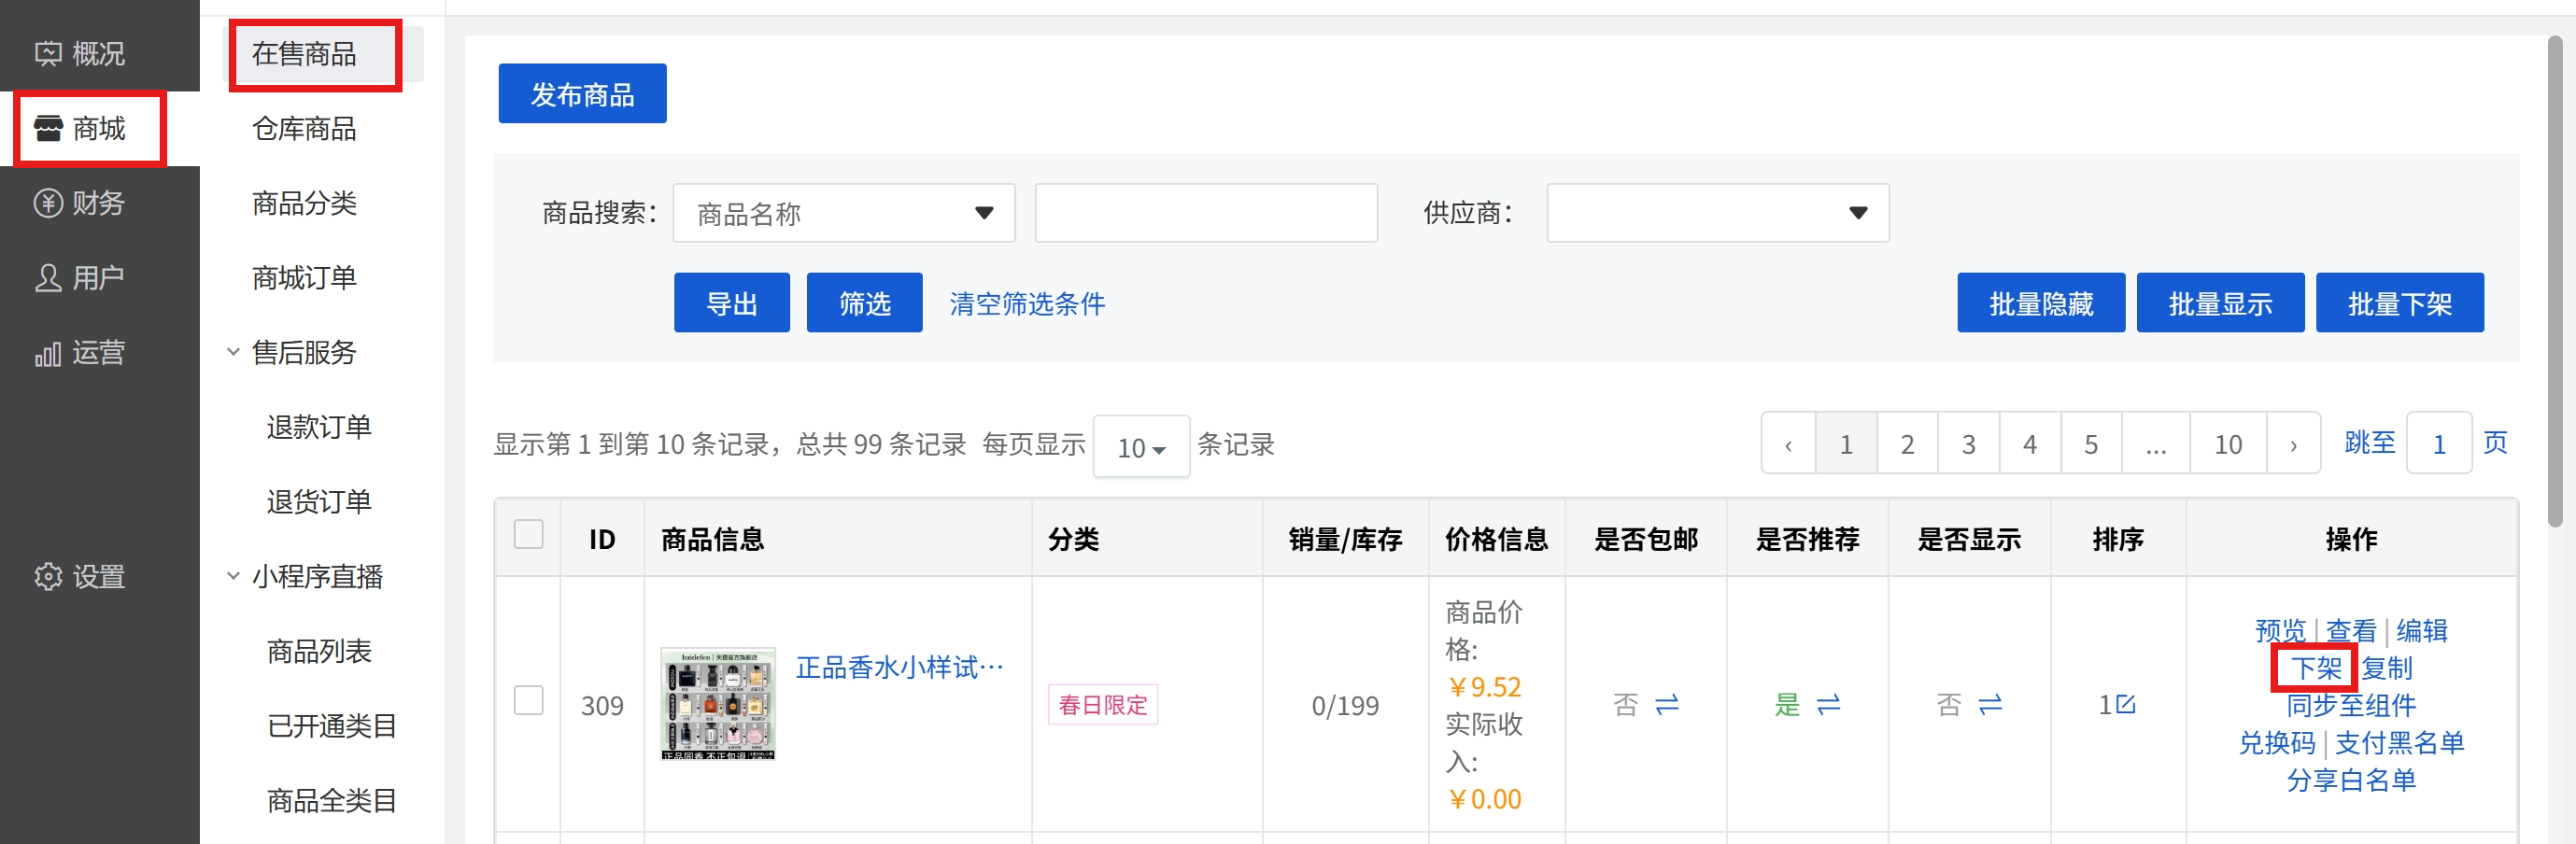Open the 用户 user section icon
Screen dimensions: 2576x844
coord(48,278)
